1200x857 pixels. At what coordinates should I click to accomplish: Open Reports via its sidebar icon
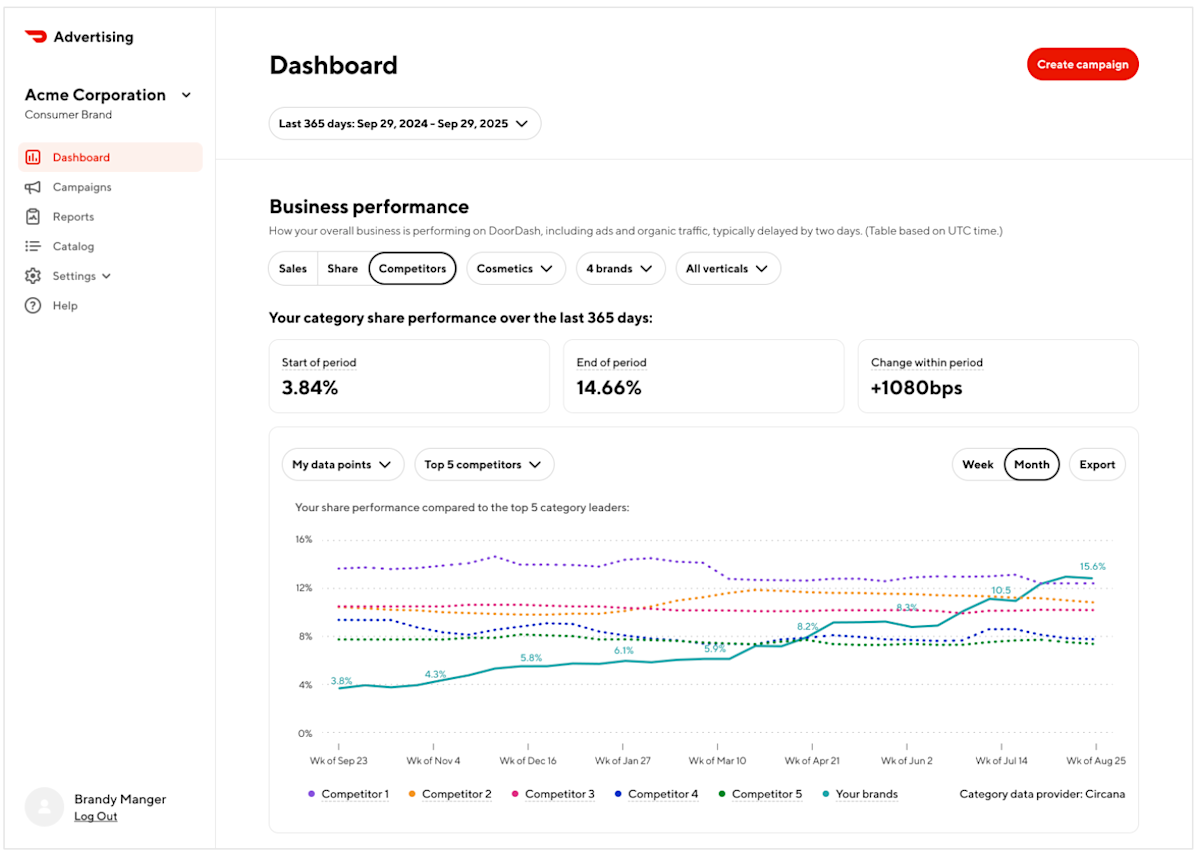[x=34, y=216]
